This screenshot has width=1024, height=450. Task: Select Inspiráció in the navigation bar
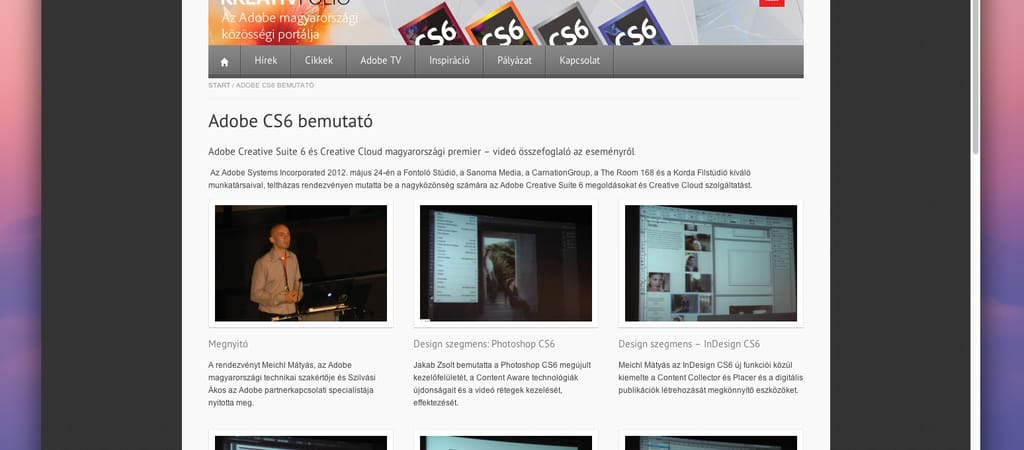449,61
